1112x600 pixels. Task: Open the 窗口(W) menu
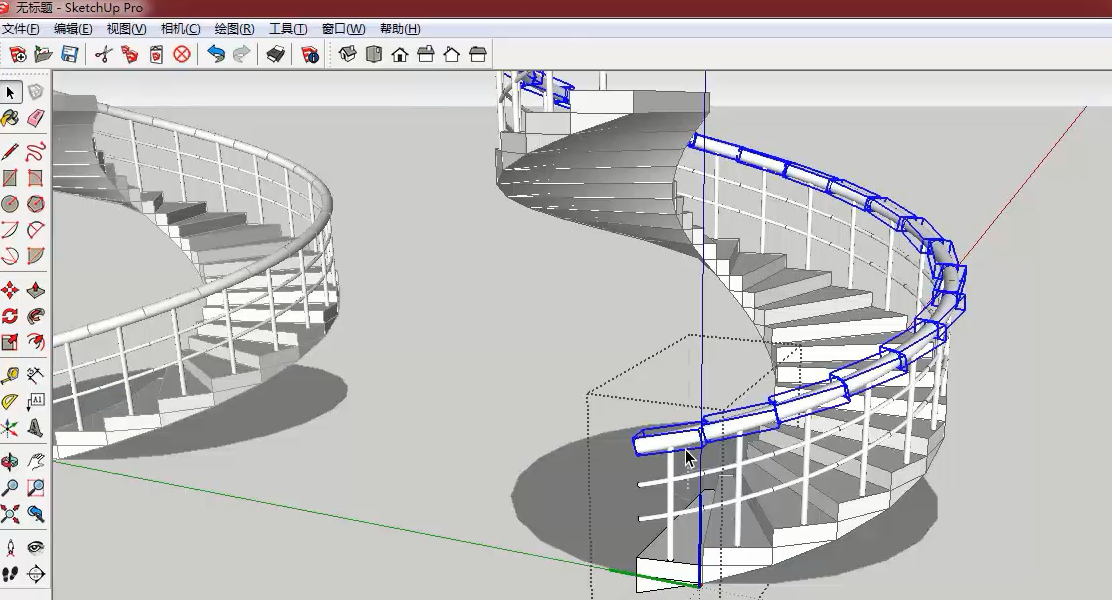pos(343,29)
